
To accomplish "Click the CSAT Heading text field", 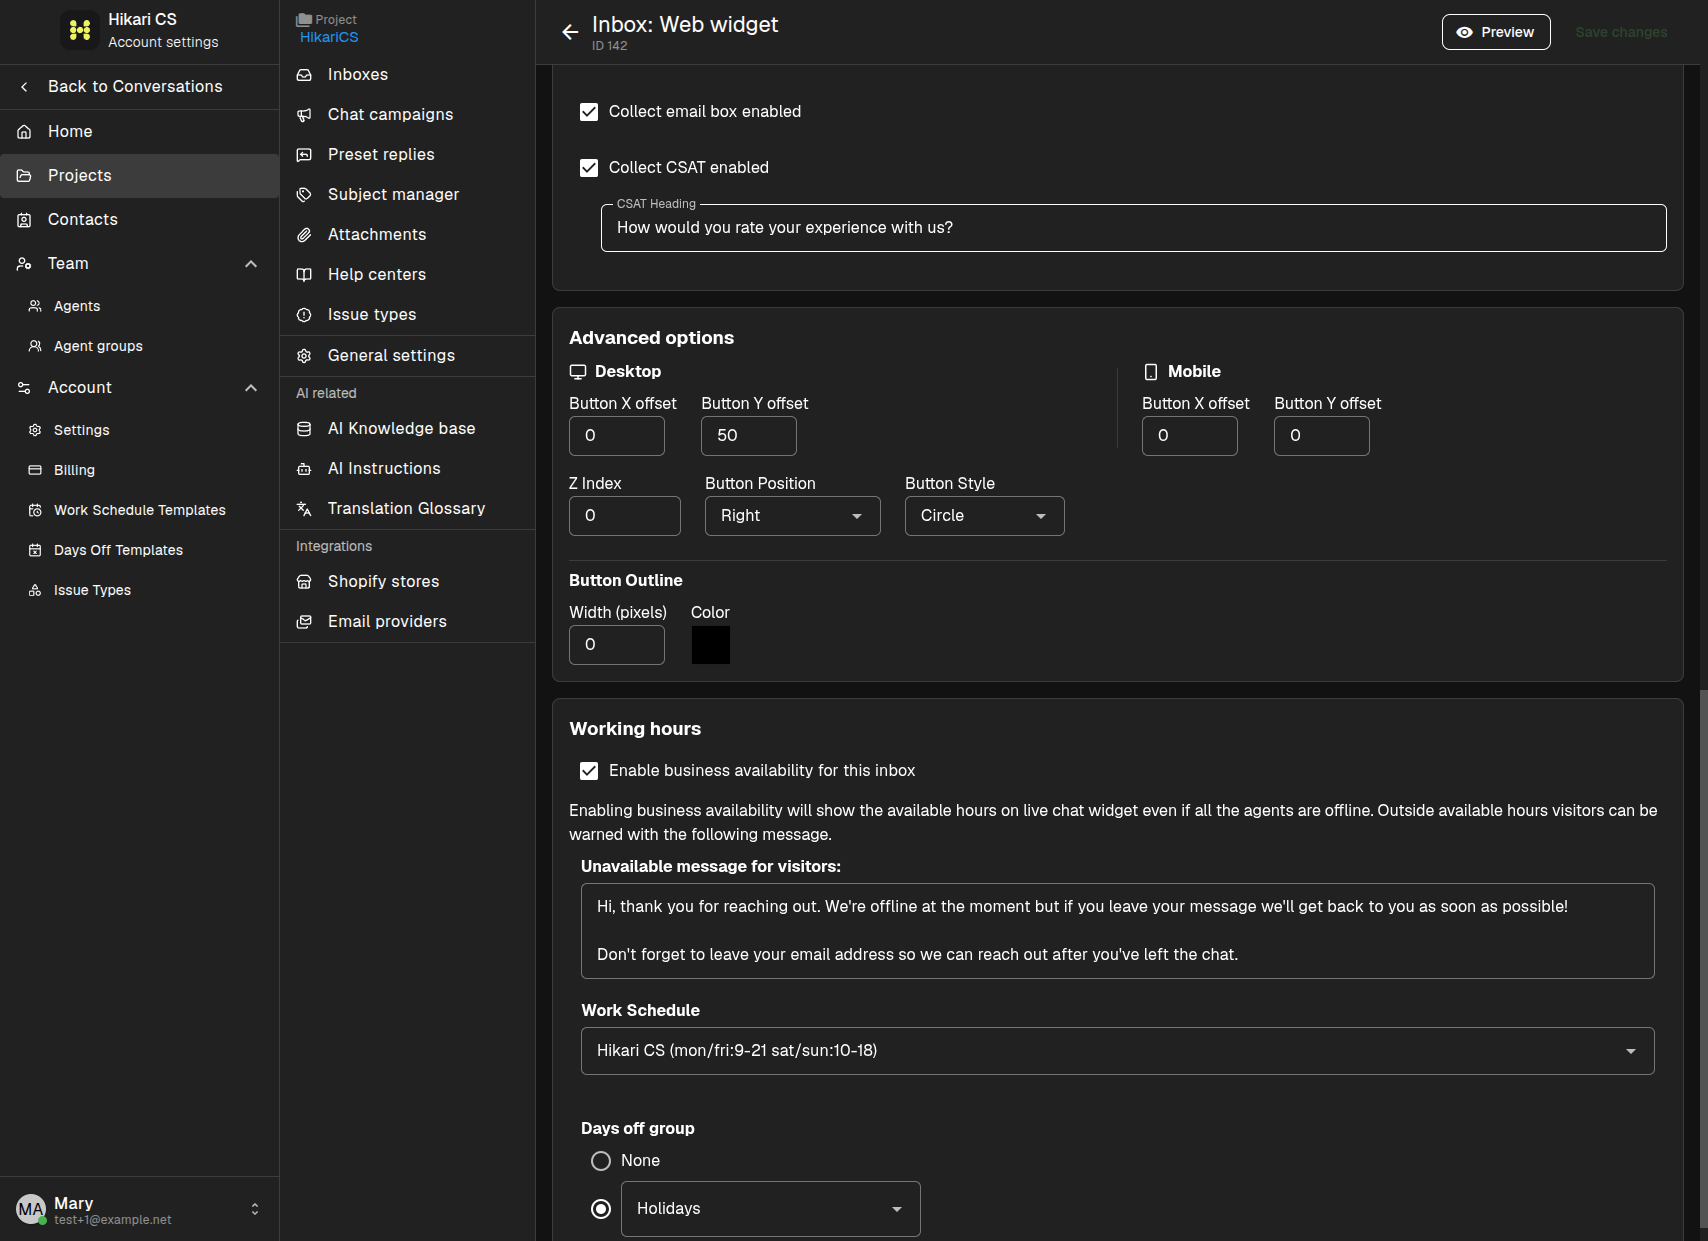I will pyautogui.click(x=1133, y=228).
